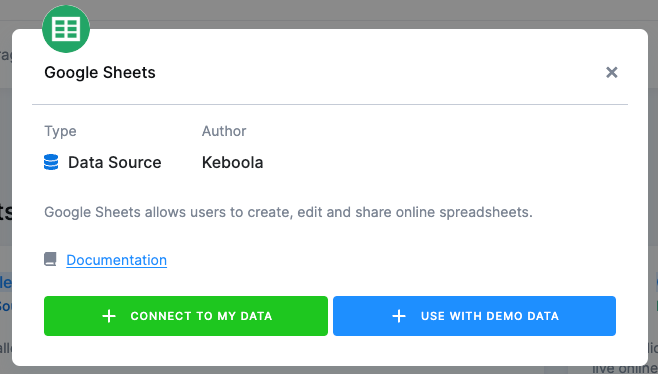Screen dimensions: 658x374
Task: Click the plus icon on Use With Demo Data
Action: click(x=399, y=316)
